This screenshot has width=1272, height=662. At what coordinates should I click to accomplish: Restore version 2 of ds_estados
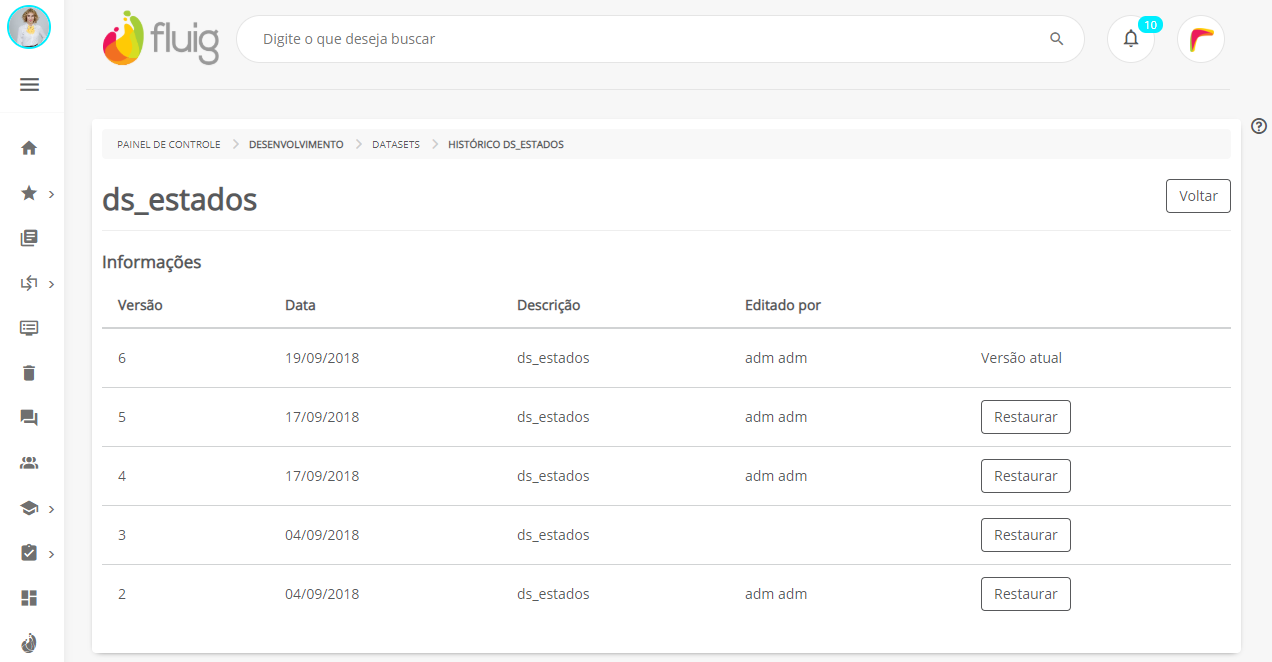[x=1025, y=594]
